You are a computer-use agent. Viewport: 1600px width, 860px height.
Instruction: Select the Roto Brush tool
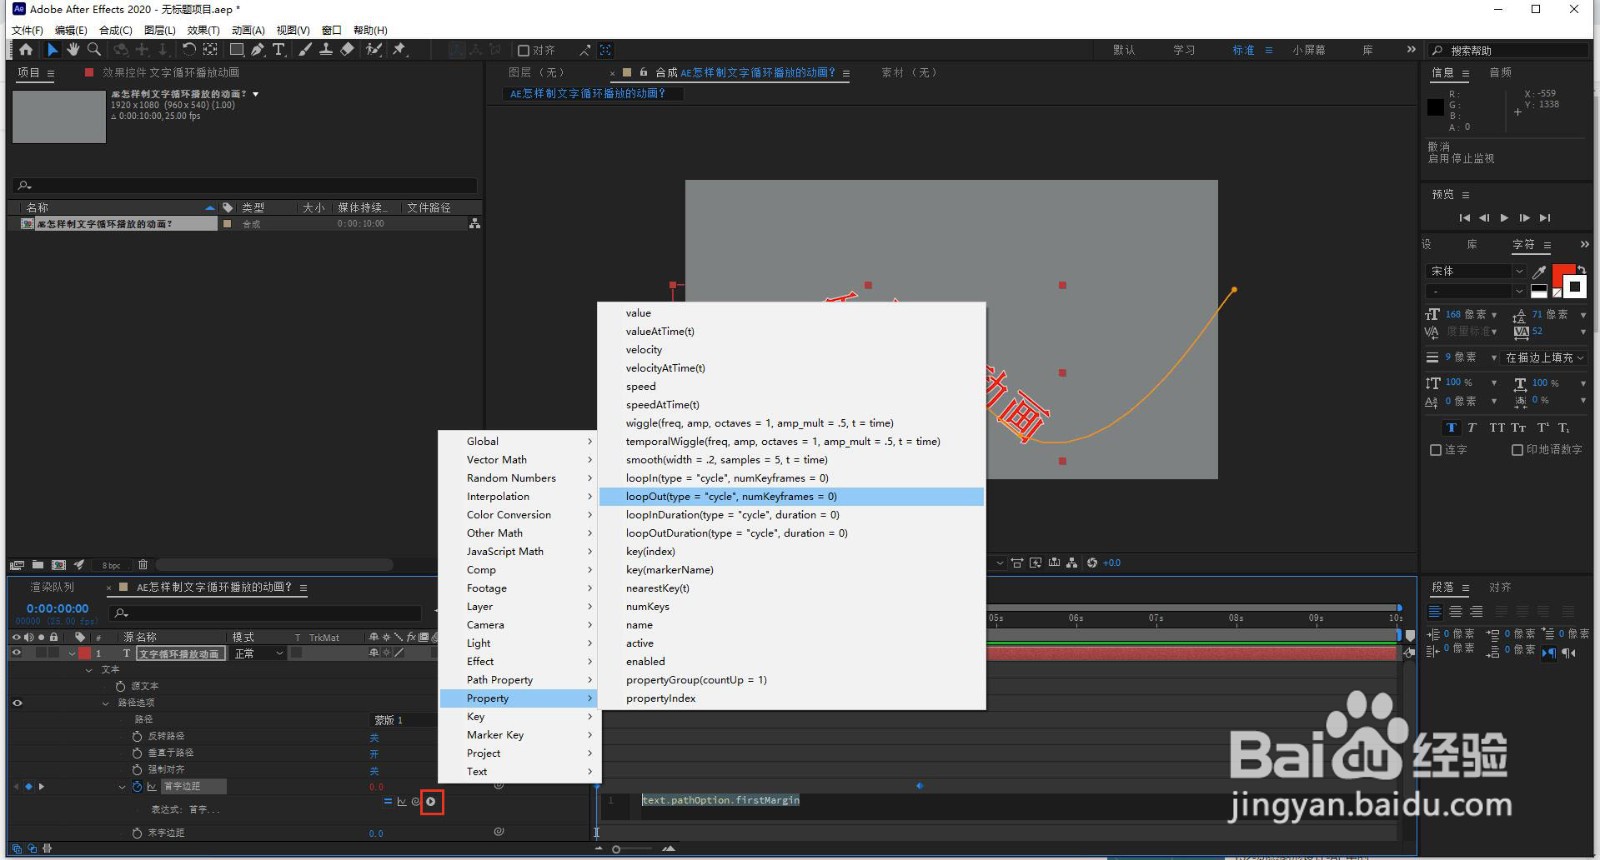(374, 49)
